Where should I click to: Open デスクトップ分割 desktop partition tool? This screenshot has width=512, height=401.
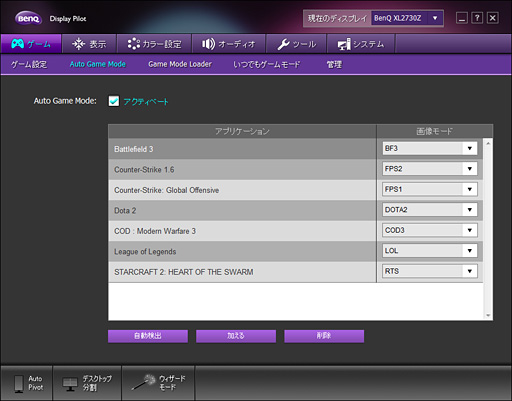[87, 383]
